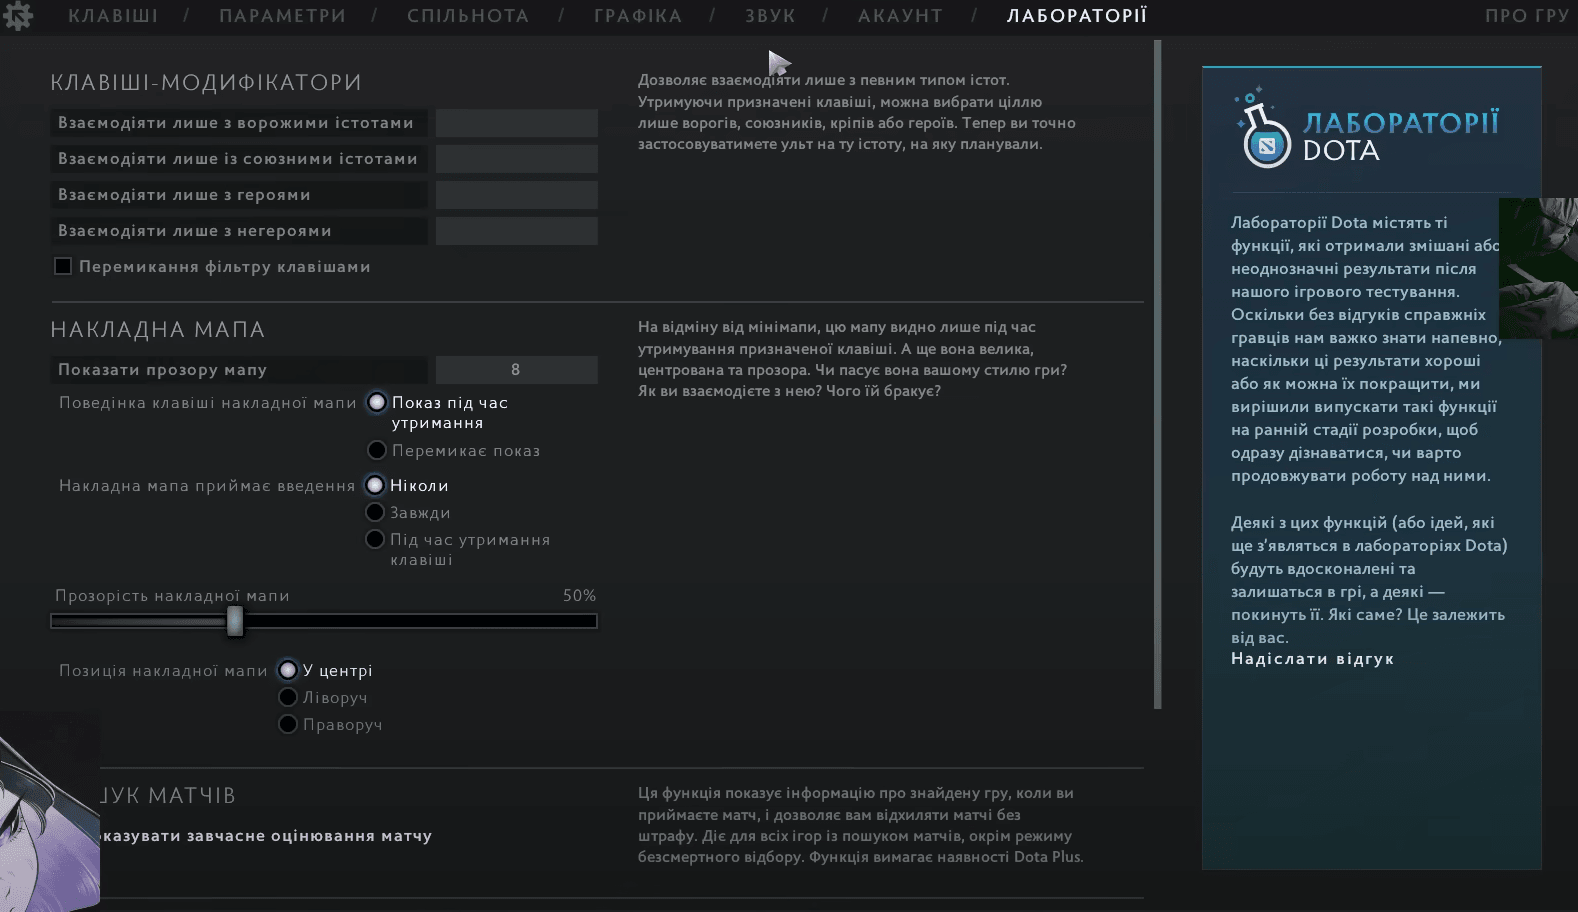Enable Перемикання фільтру клавішами checkbox
Screen dimensions: 1578x912
63,267
